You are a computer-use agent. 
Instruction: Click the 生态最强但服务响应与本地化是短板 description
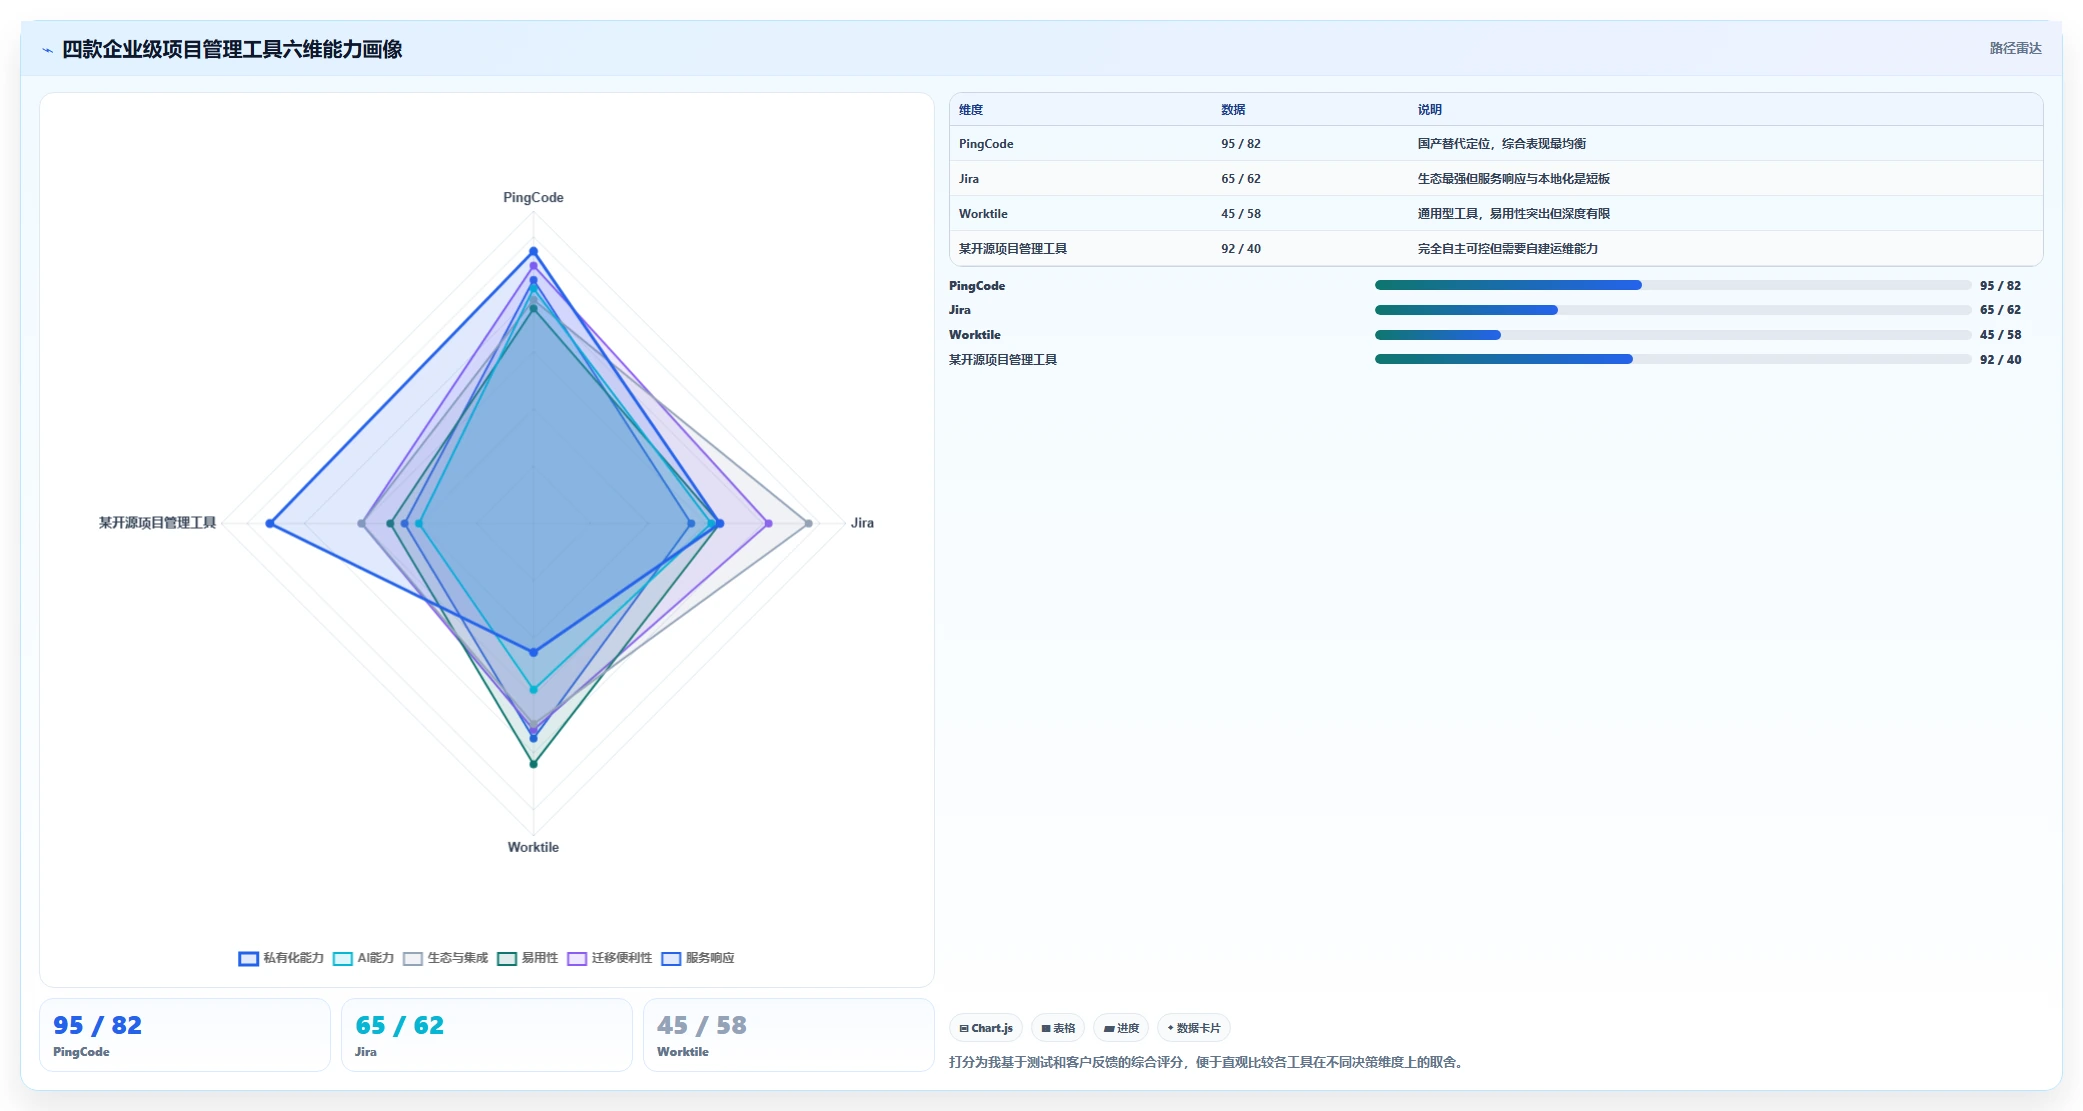(1514, 179)
